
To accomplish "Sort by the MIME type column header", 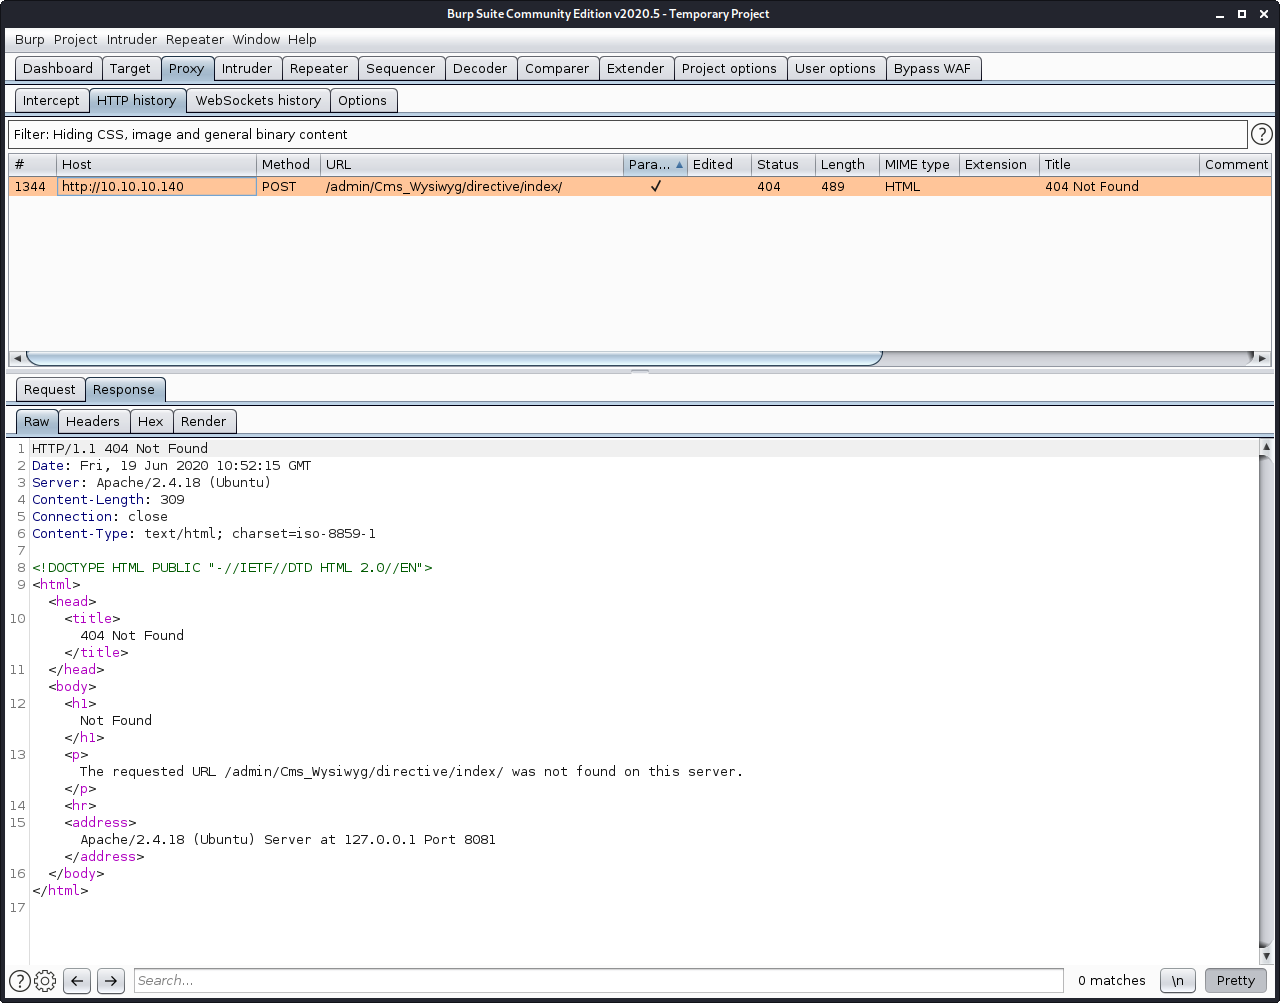I will pos(919,165).
